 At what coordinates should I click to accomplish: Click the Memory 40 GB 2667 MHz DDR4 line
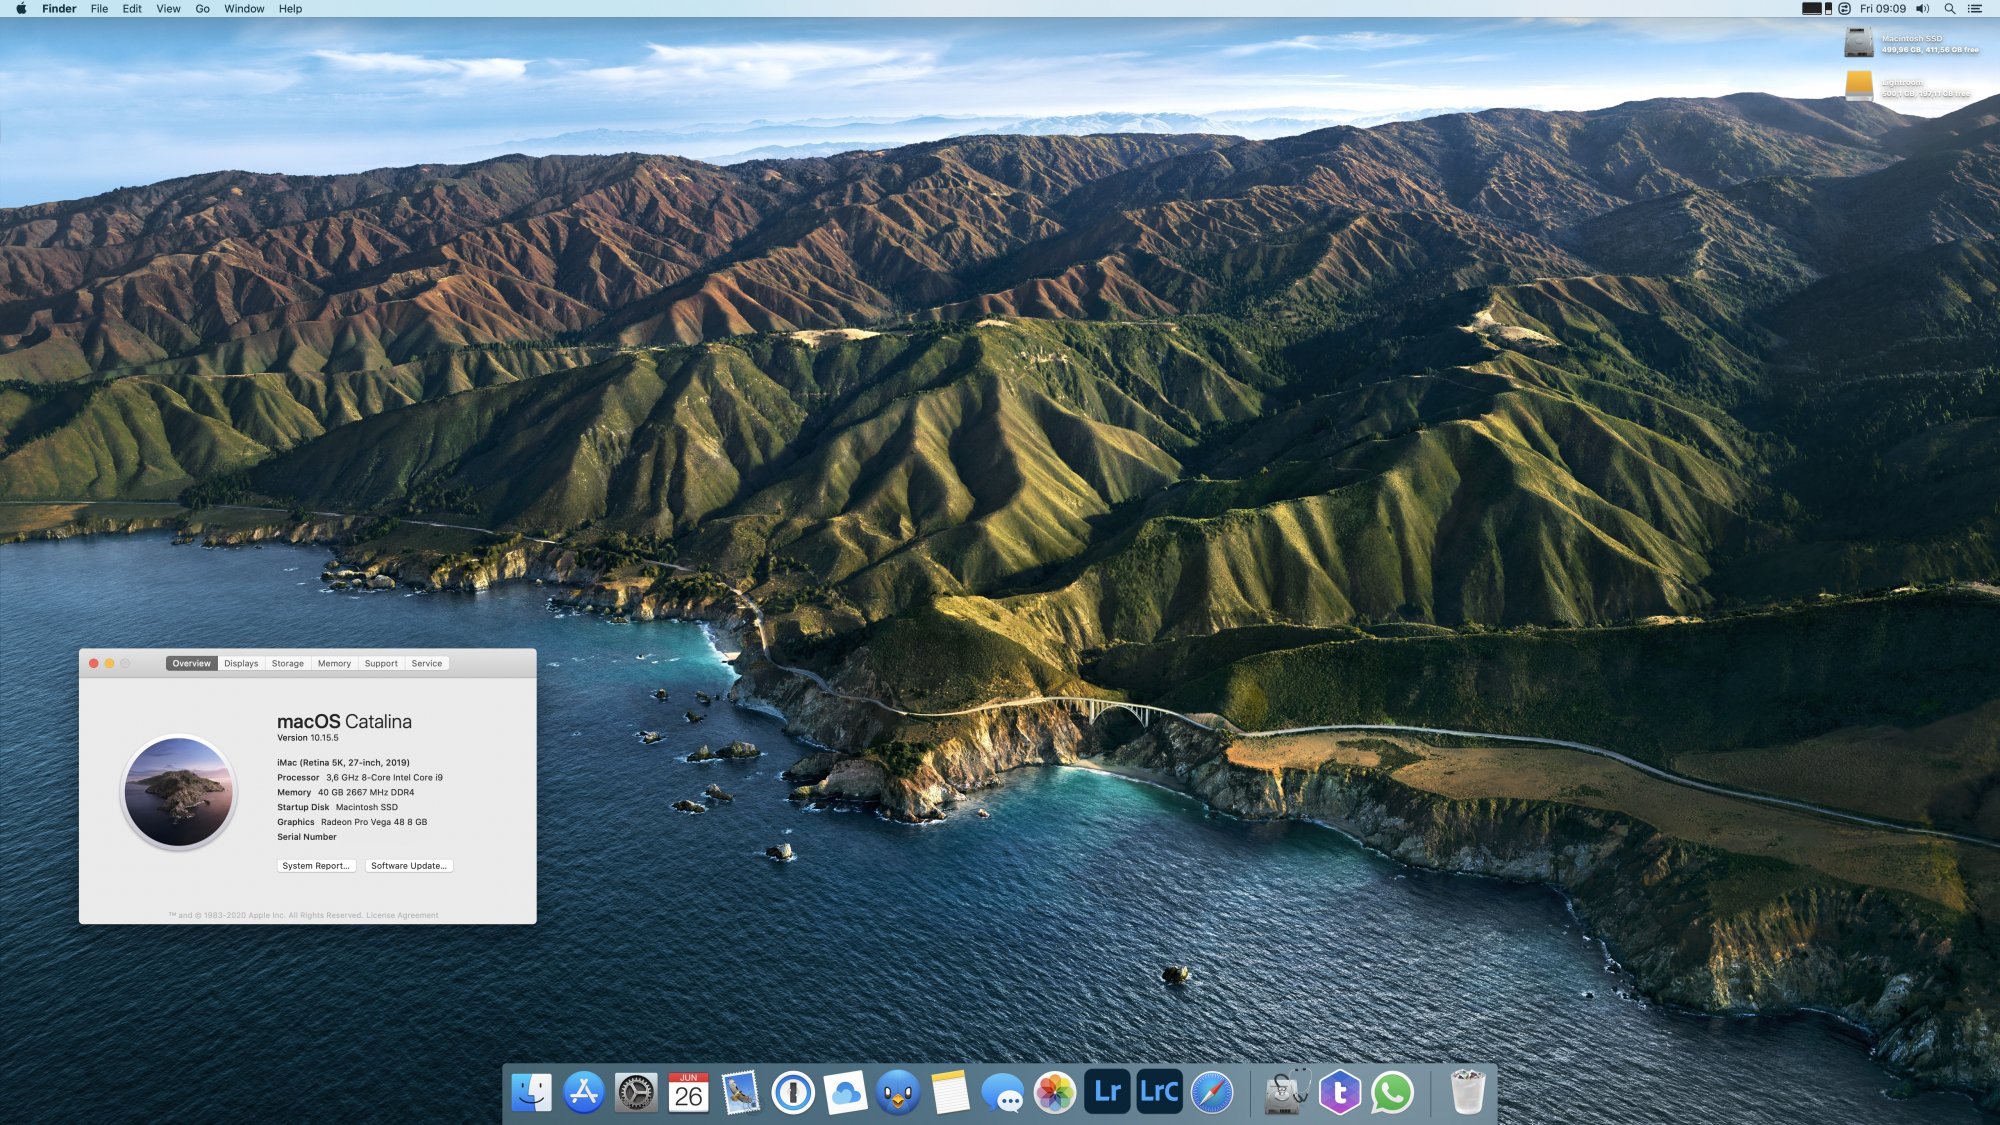[x=346, y=793]
